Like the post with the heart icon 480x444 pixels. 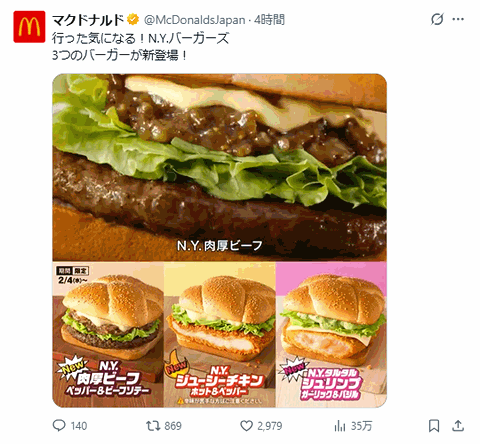[246, 426]
